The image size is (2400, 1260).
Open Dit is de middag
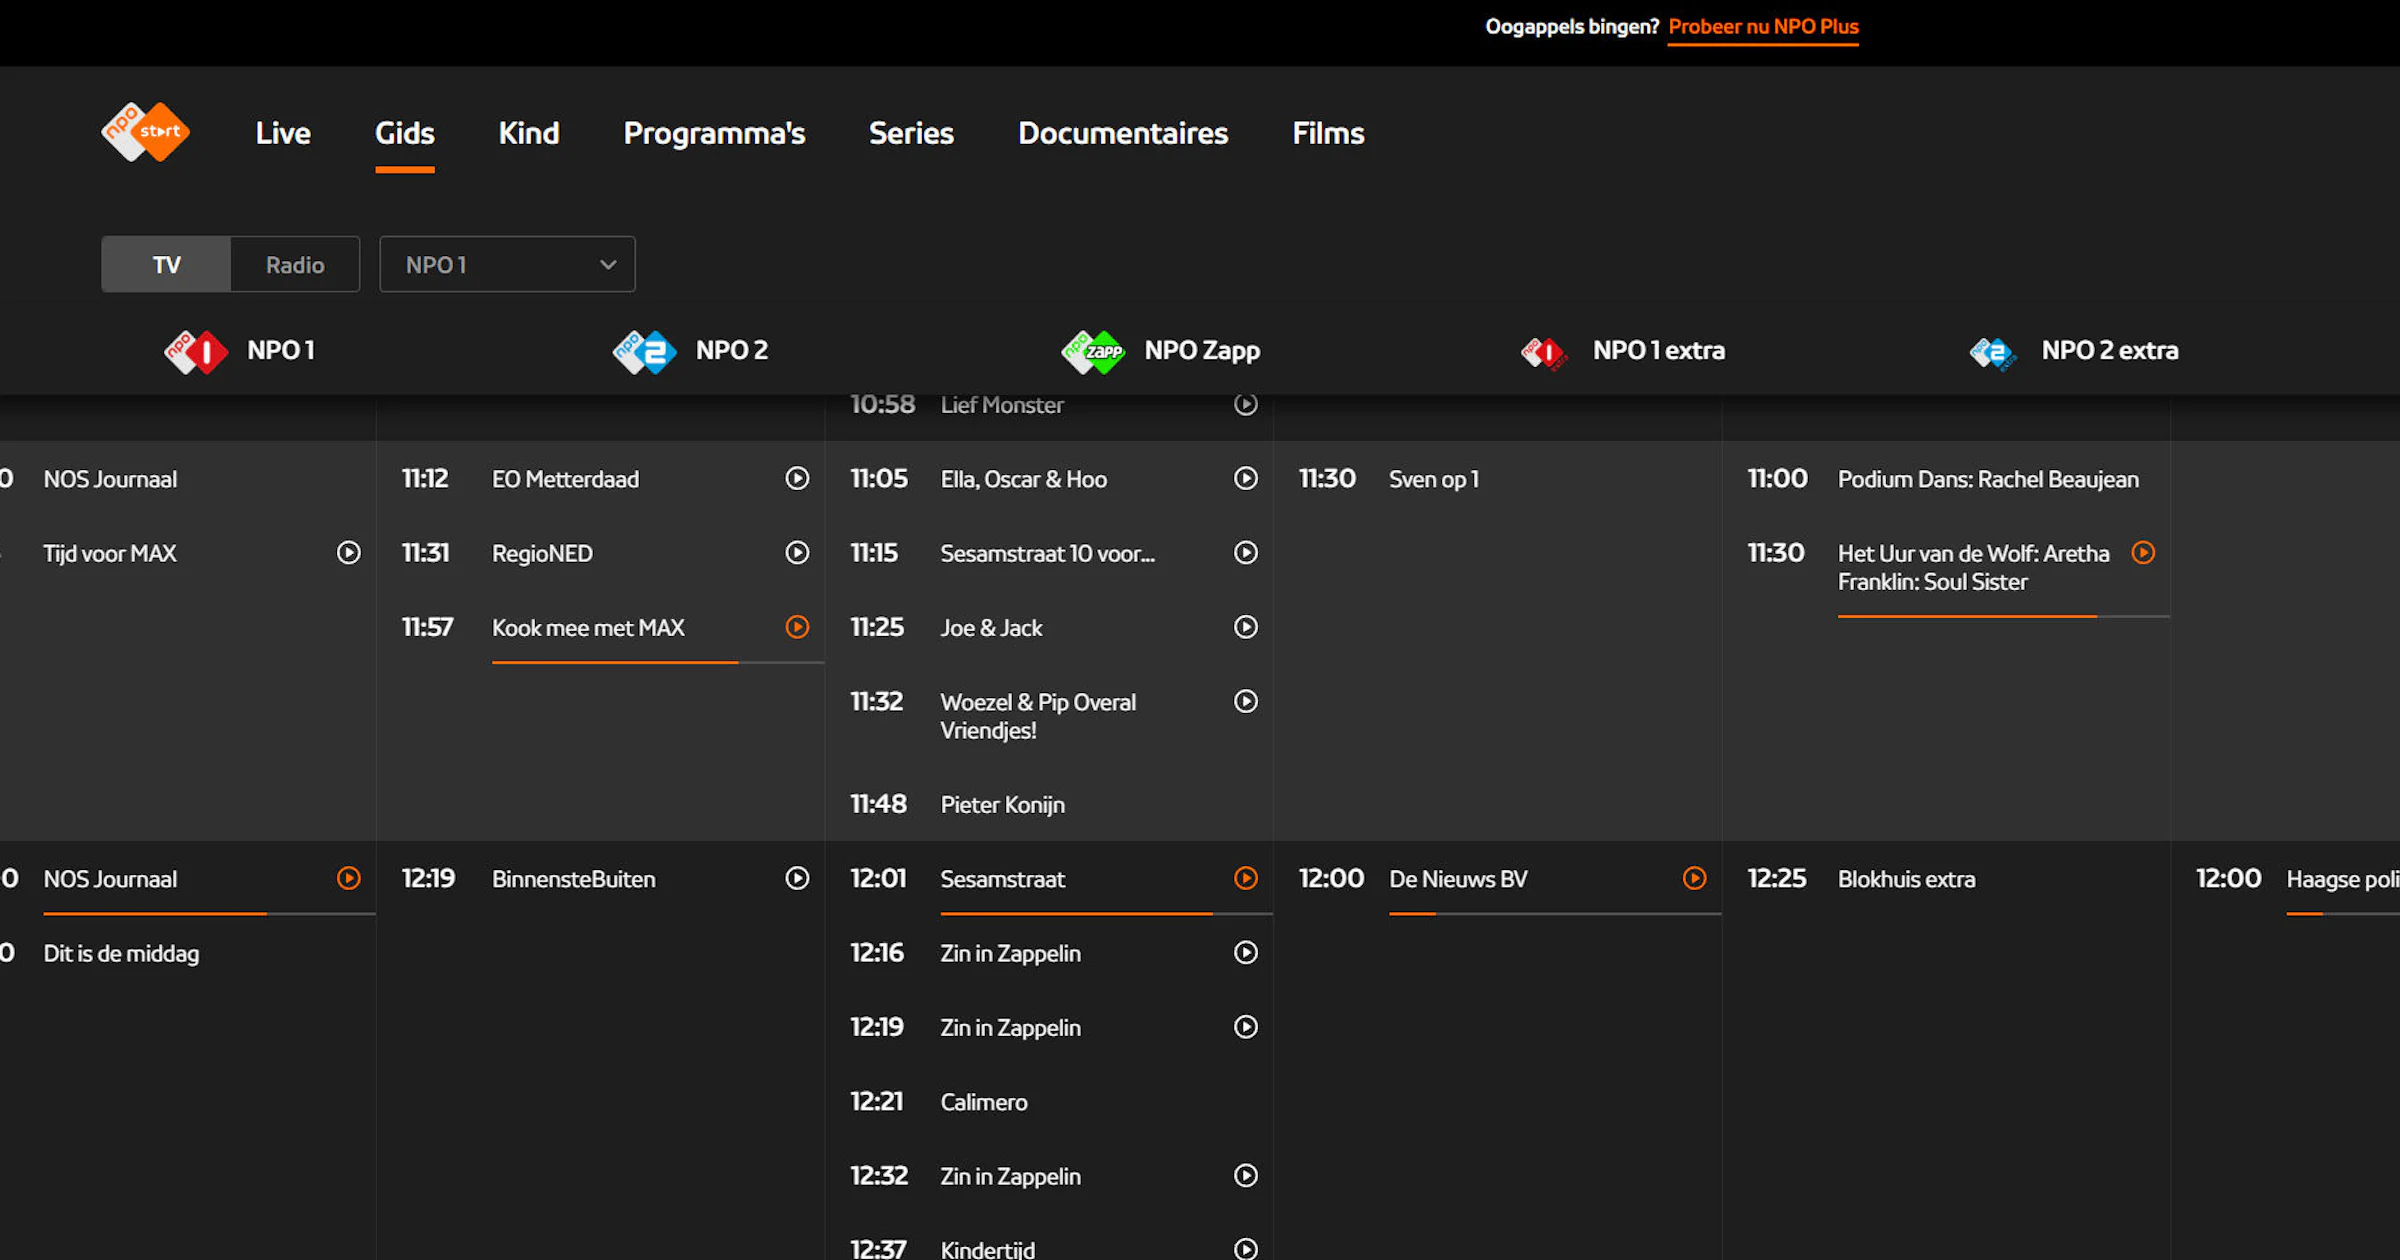121,954
